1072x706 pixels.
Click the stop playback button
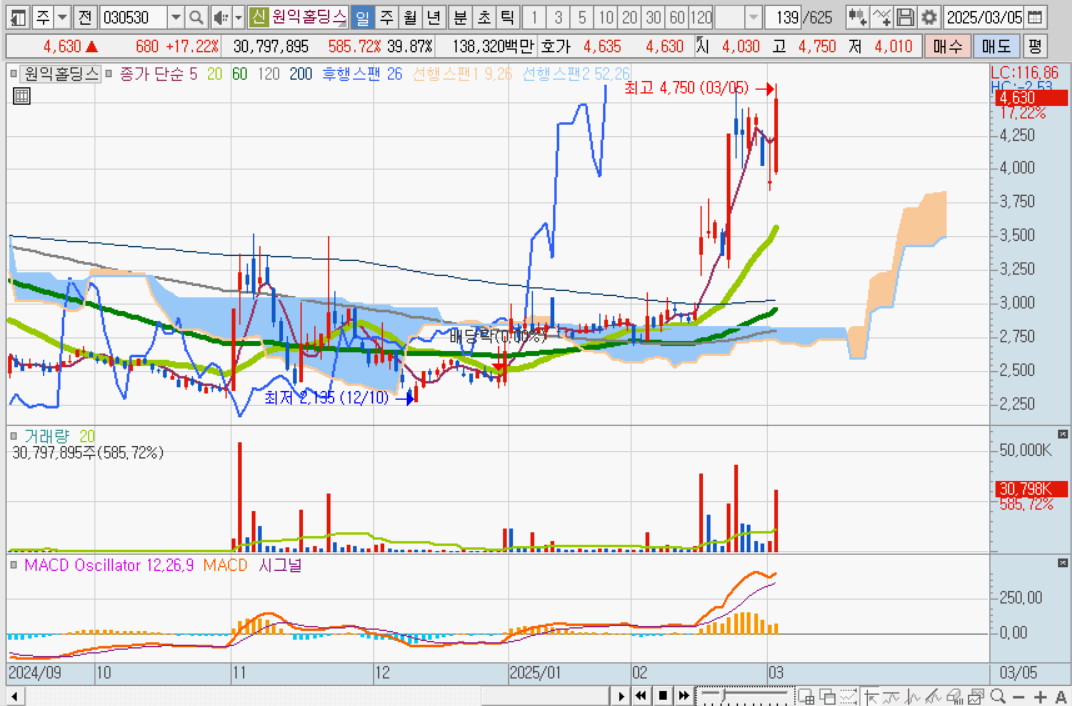click(662, 696)
